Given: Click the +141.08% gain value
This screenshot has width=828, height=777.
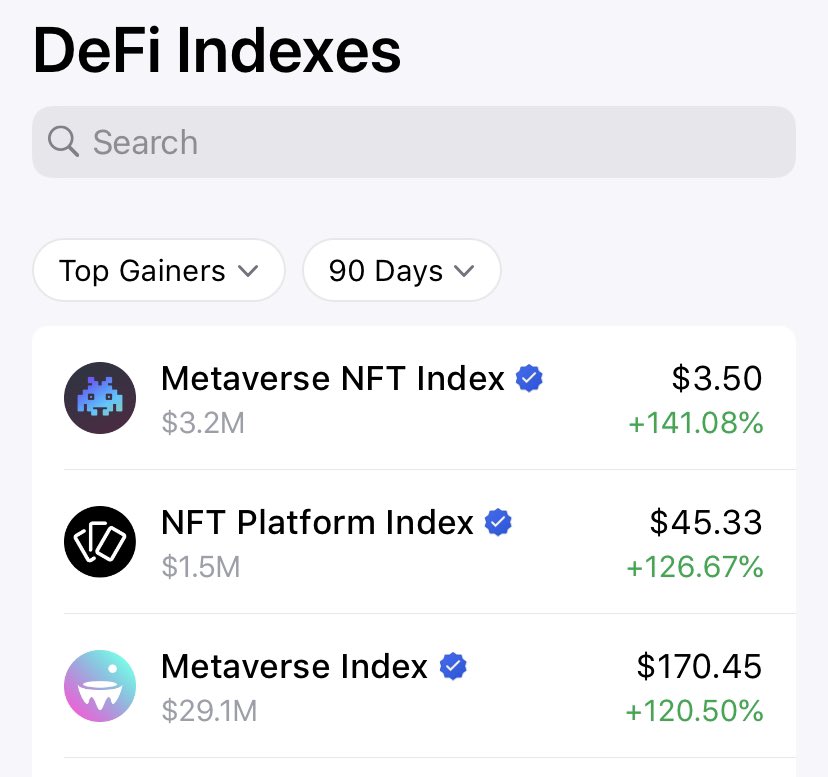Looking at the screenshot, I should pyautogui.click(x=696, y=423).
